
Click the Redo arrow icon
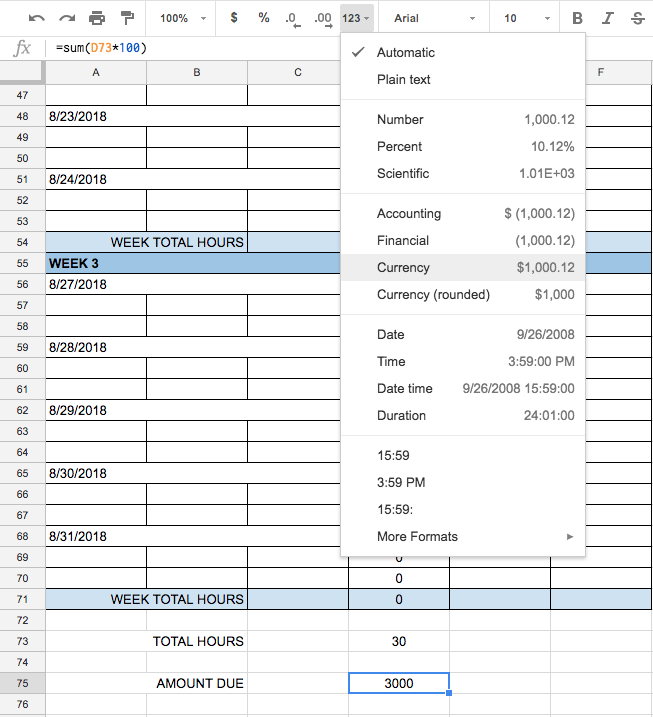coord(67,18)
